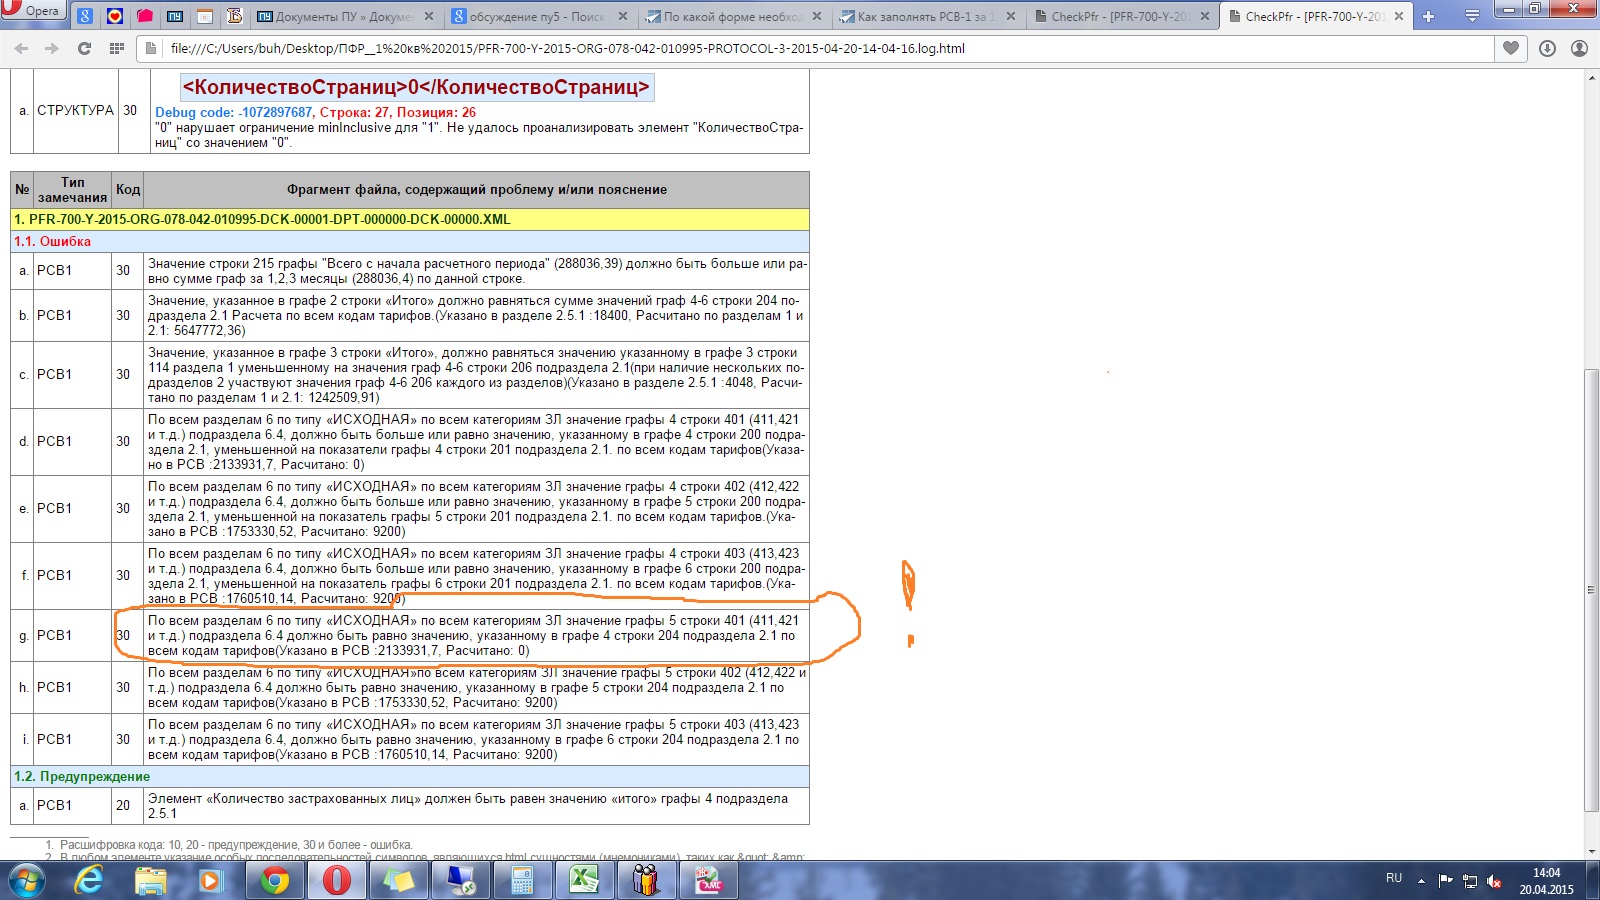Go back to the previous page
1600x900 pixels.
(x=21, y=48)
